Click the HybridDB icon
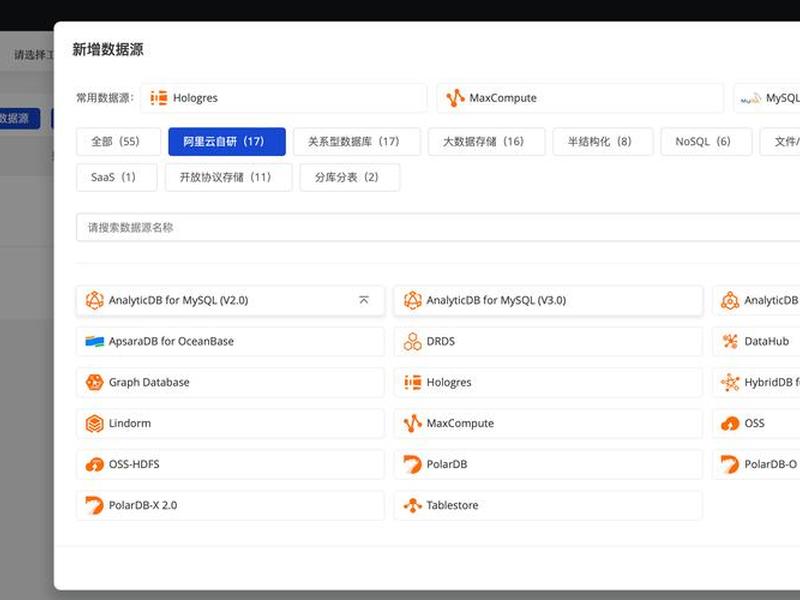Image resolution: width=800 pixels, height=600 pixels. (730, 382)
